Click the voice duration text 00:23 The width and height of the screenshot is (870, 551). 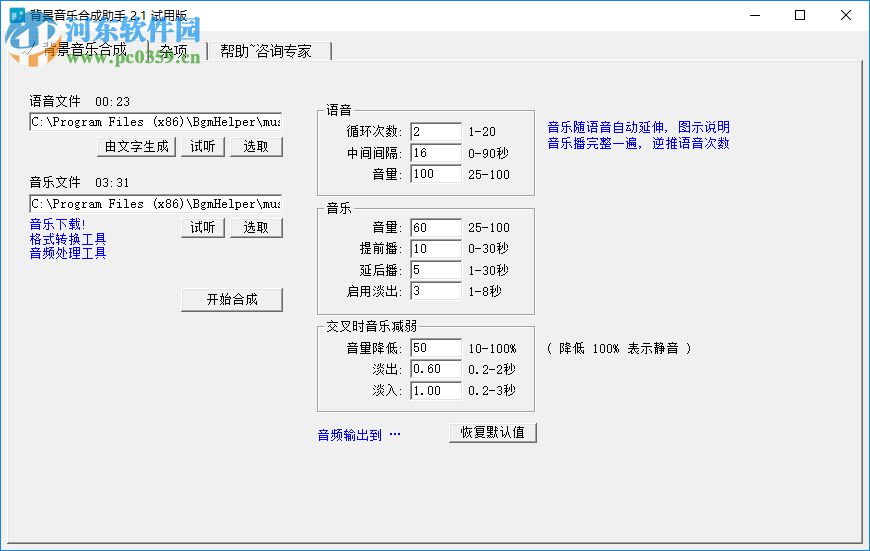(x=113, y=102)
